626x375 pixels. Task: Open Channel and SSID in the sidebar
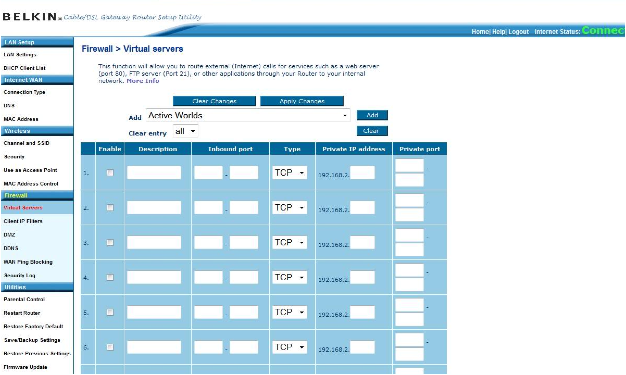click(x=26, y=143)
